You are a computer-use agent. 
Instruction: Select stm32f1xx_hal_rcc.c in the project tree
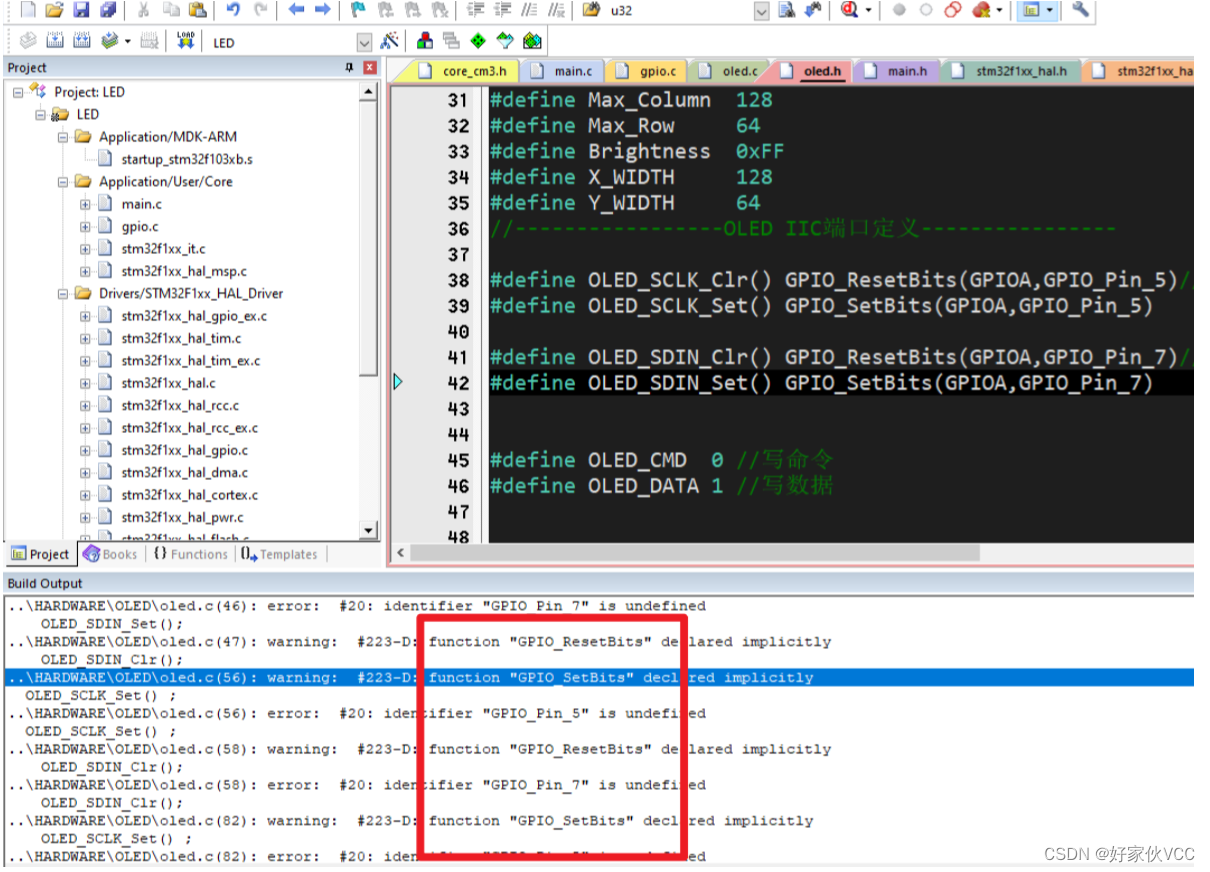[180, 406]
